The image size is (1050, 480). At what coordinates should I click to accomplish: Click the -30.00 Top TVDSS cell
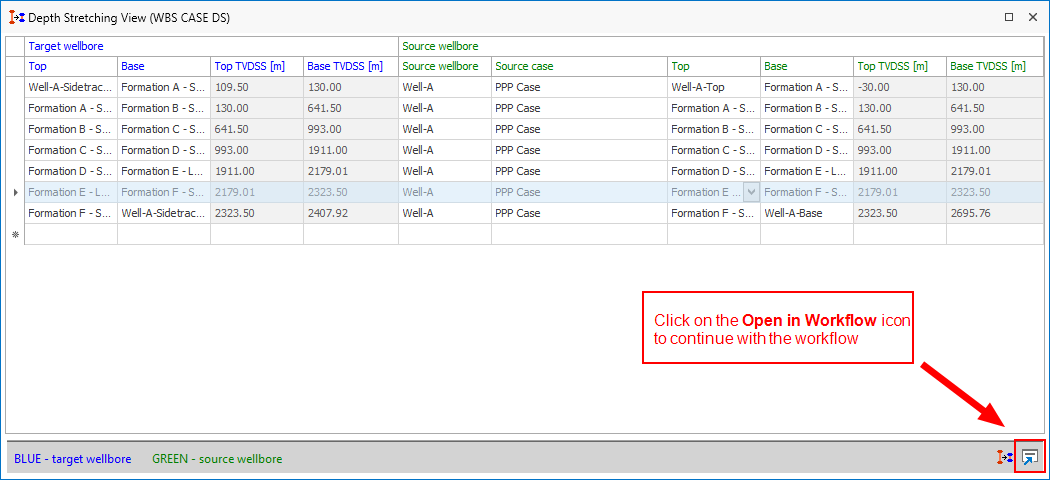pyautogui.click(x=899, y=87)
